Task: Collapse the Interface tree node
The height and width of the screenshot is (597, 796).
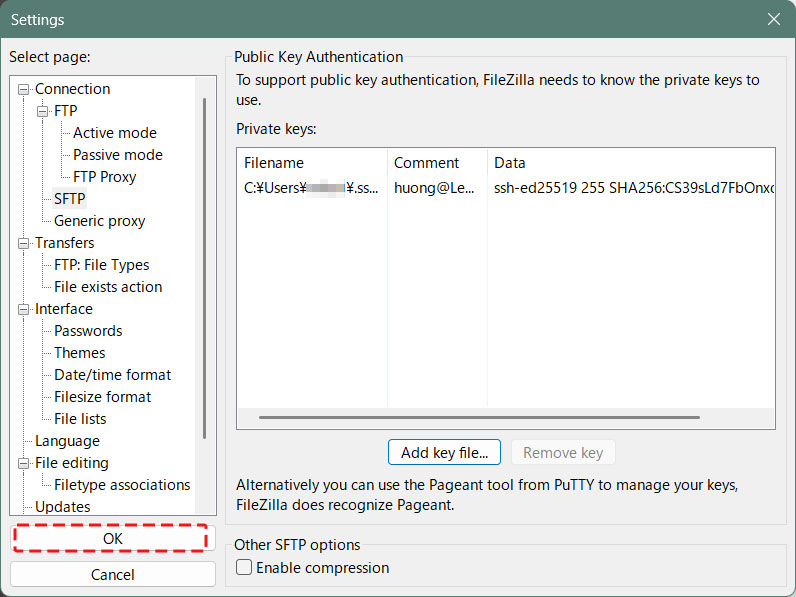Action: (25, 309)
